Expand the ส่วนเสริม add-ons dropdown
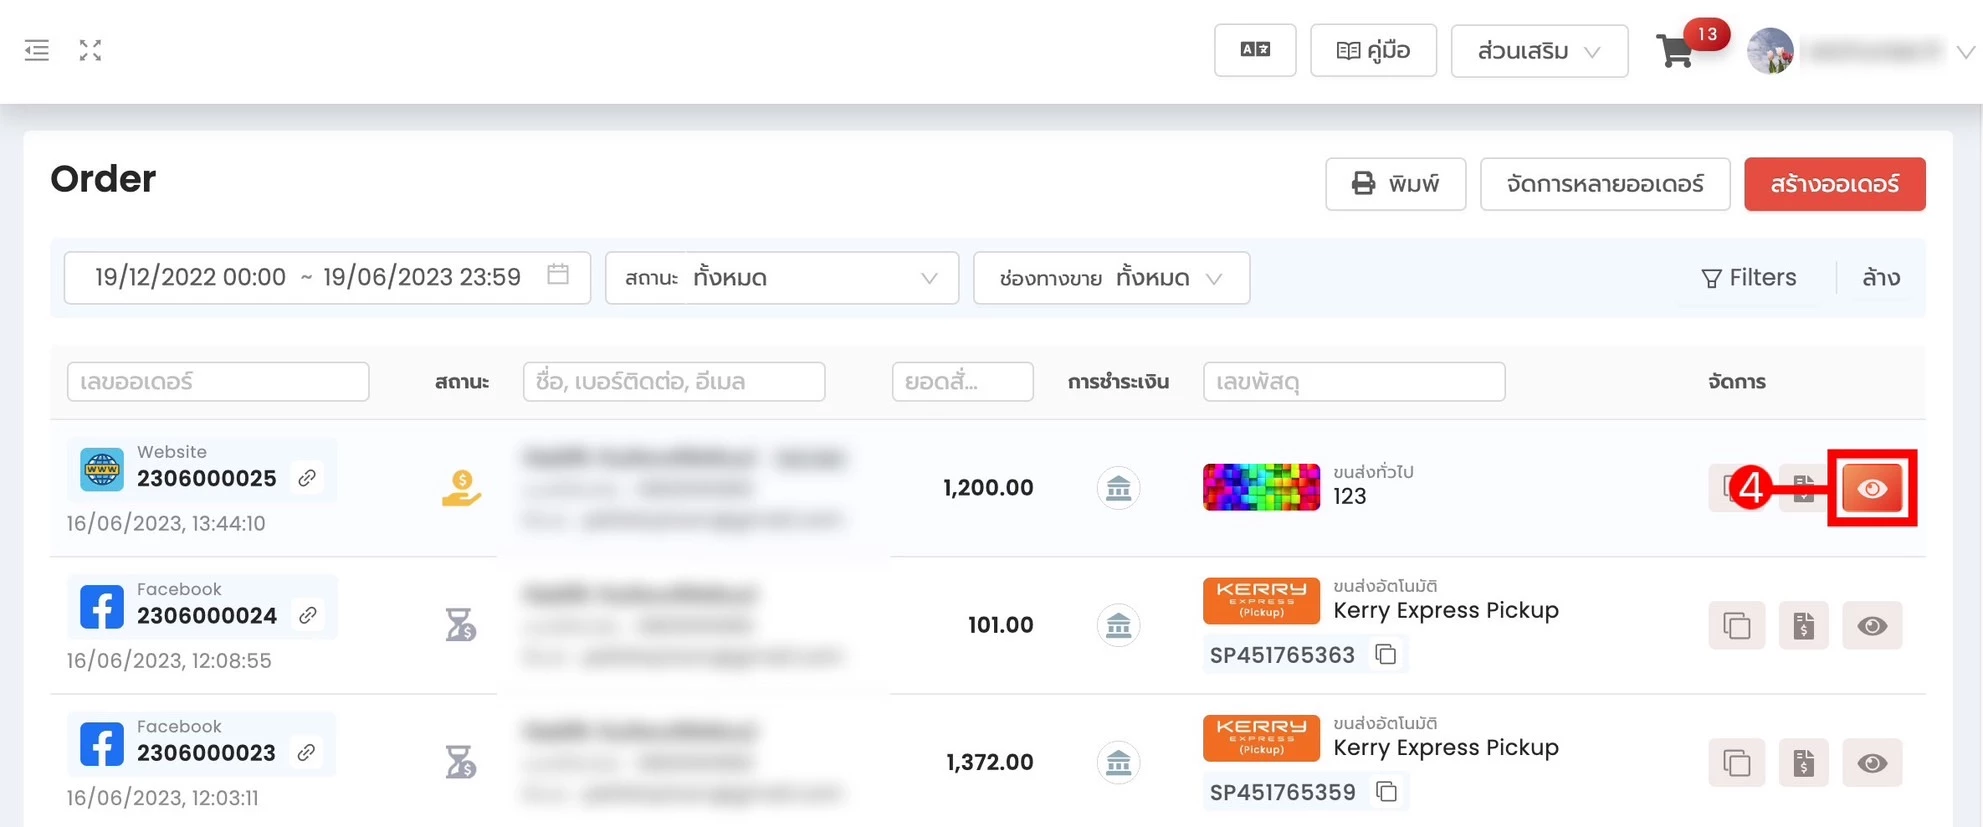 pyautogui.click(x=1538, y=51)
